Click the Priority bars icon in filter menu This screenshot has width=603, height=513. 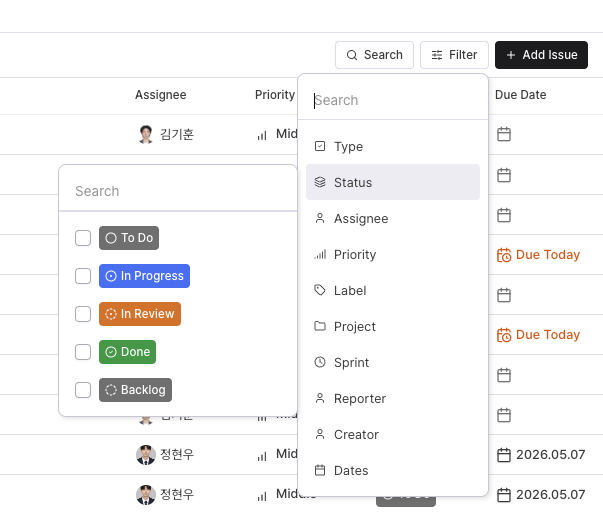pos(320,254)
